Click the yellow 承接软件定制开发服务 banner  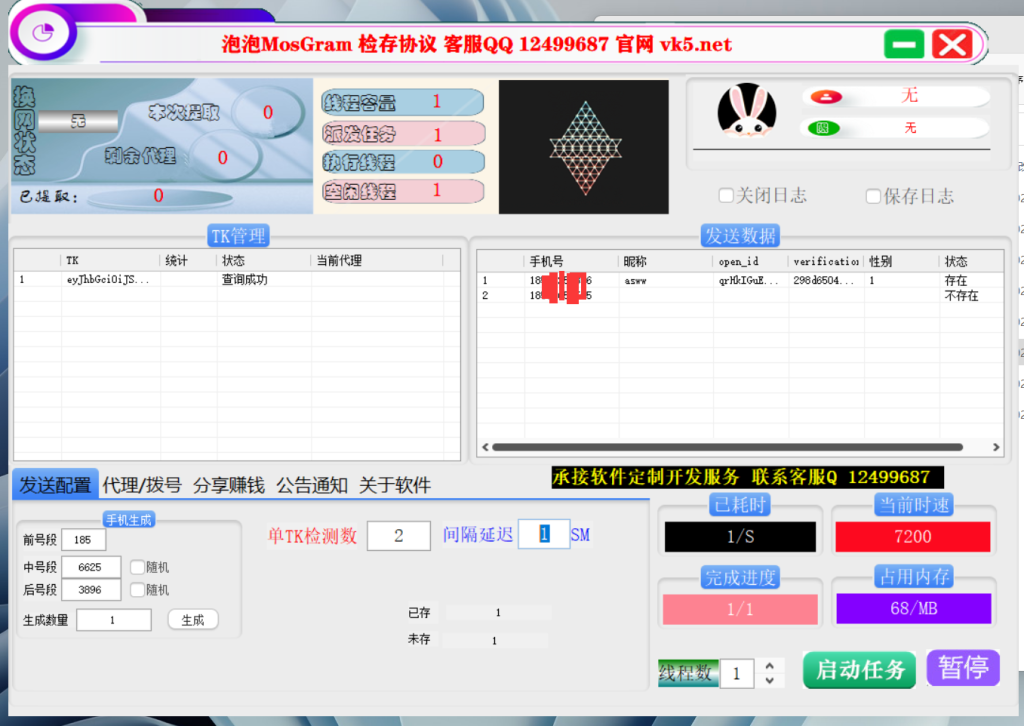coord(748,477)
